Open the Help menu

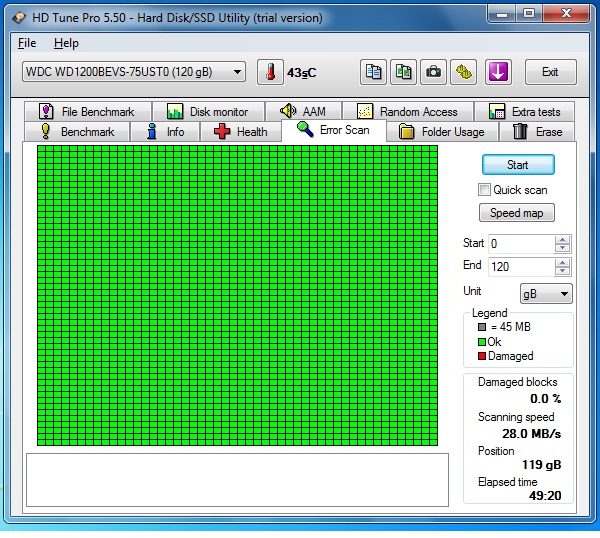click(x=66, y=43)
